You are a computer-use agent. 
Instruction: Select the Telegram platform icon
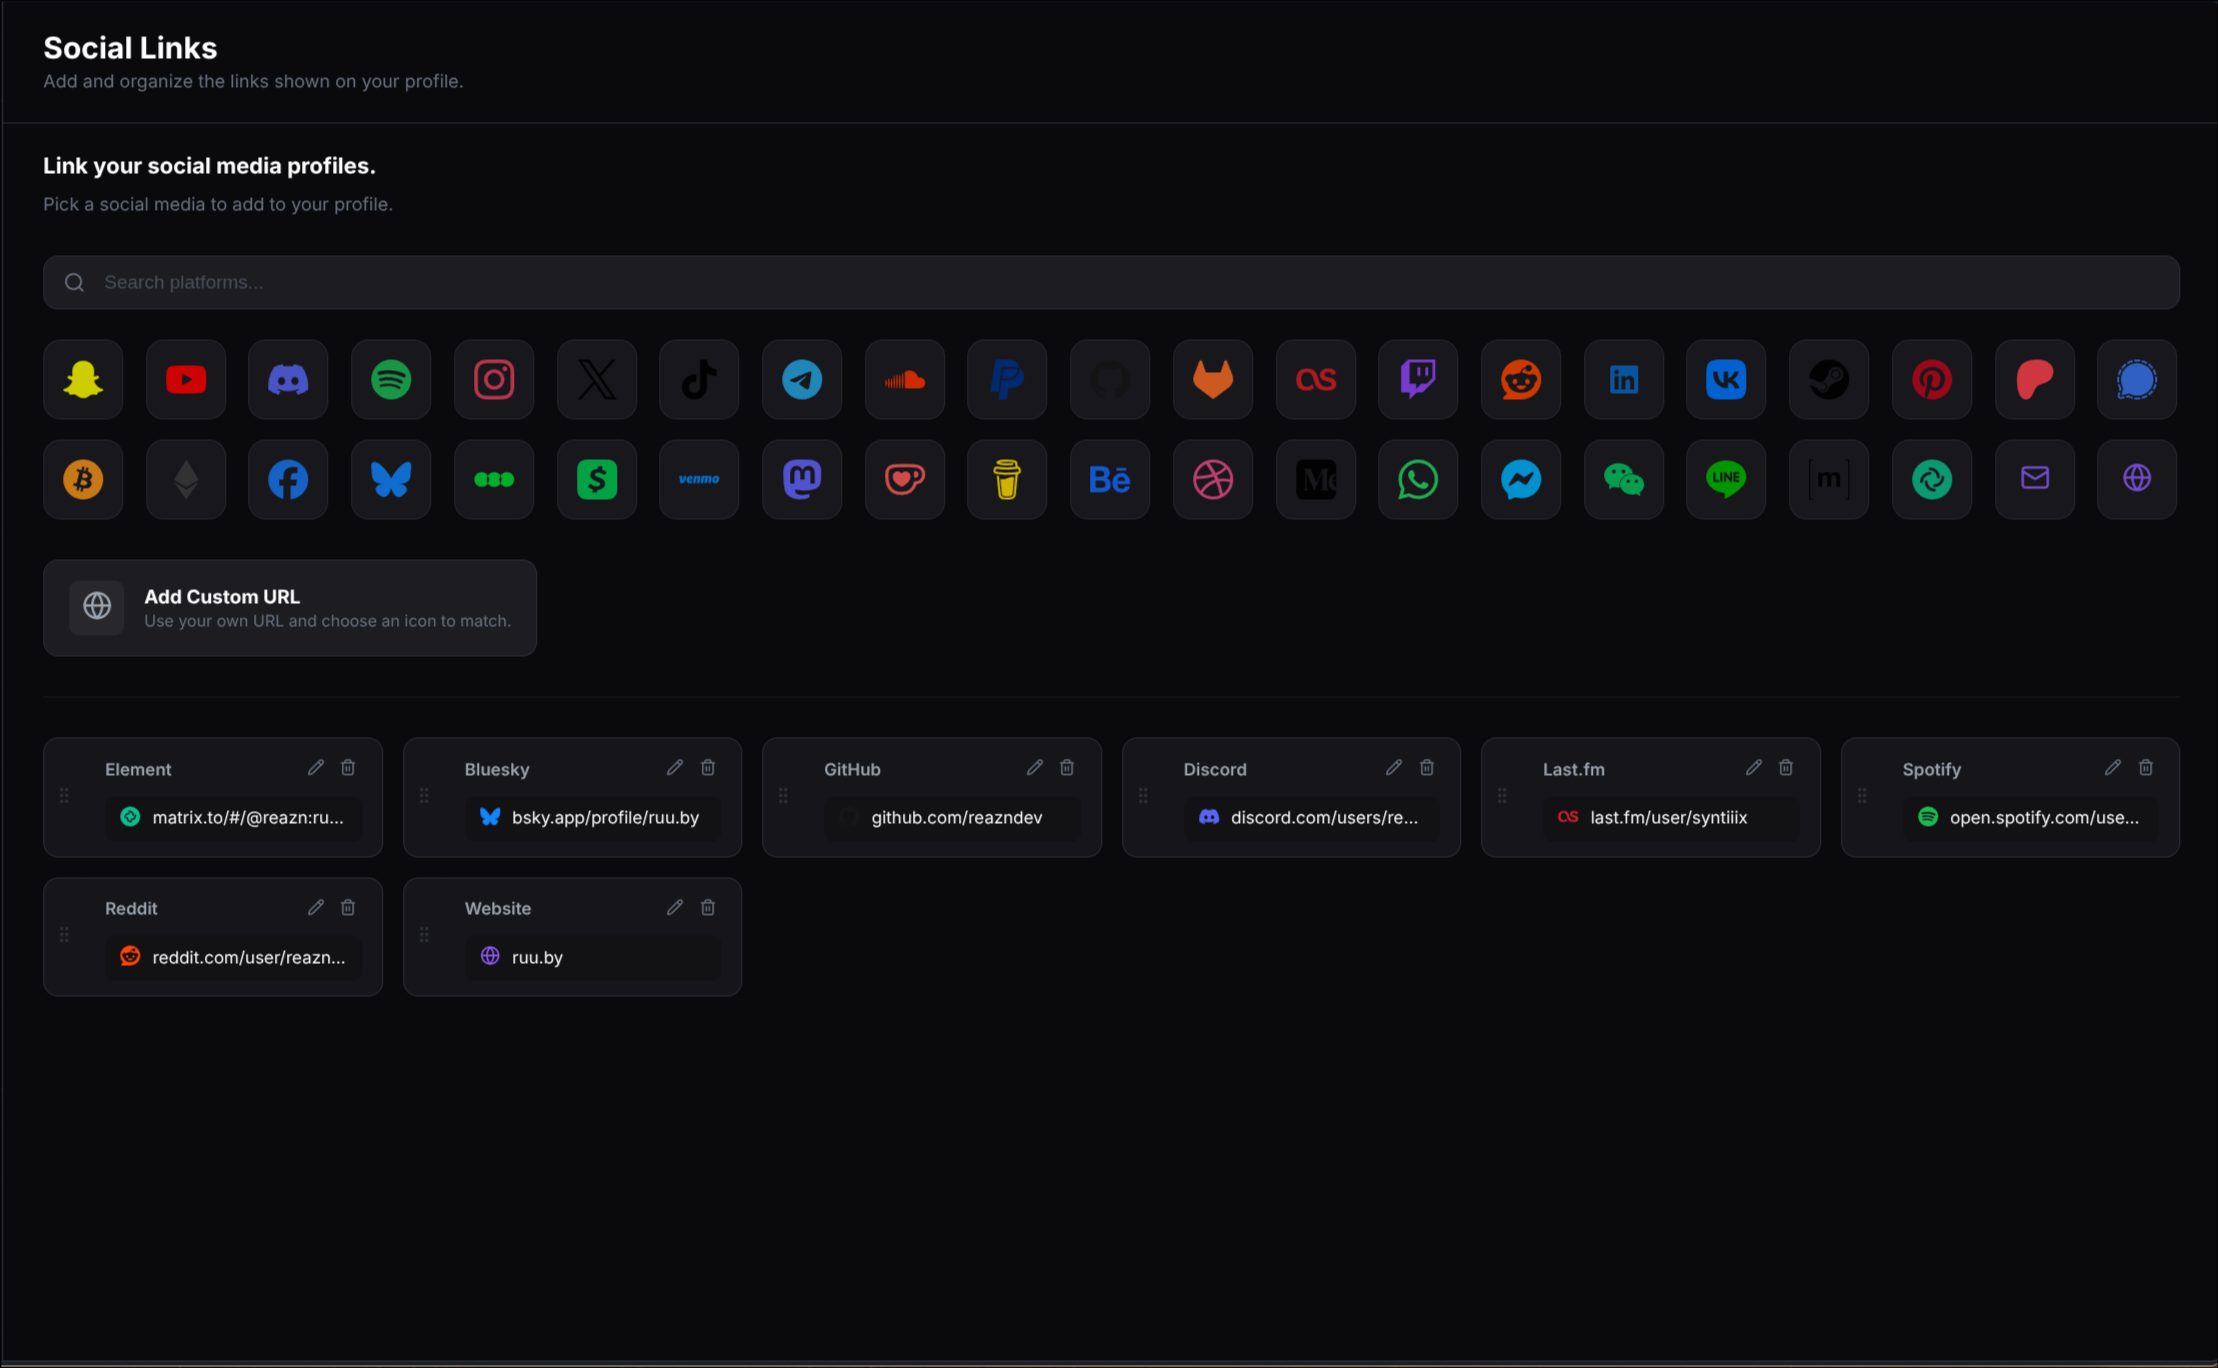(802, 380)
